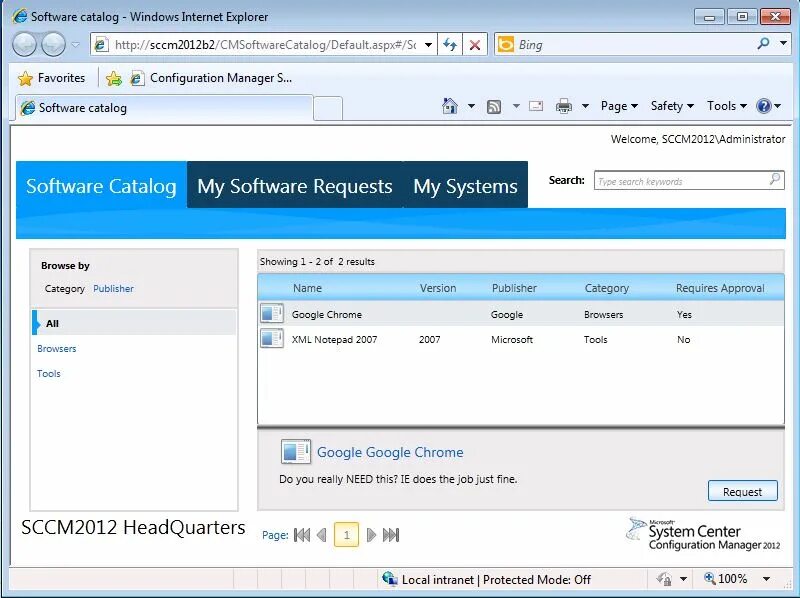Click the Bing magnifier search icon

[764, 44]
